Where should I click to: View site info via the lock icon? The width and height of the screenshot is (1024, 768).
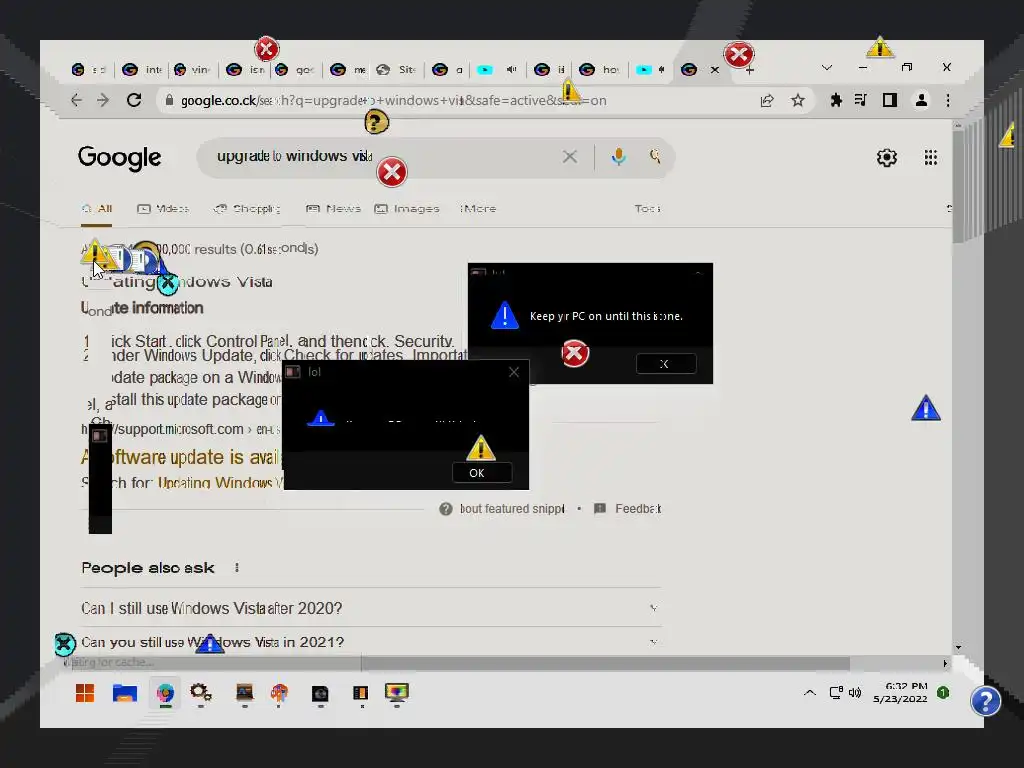click(x=170, y=100)
